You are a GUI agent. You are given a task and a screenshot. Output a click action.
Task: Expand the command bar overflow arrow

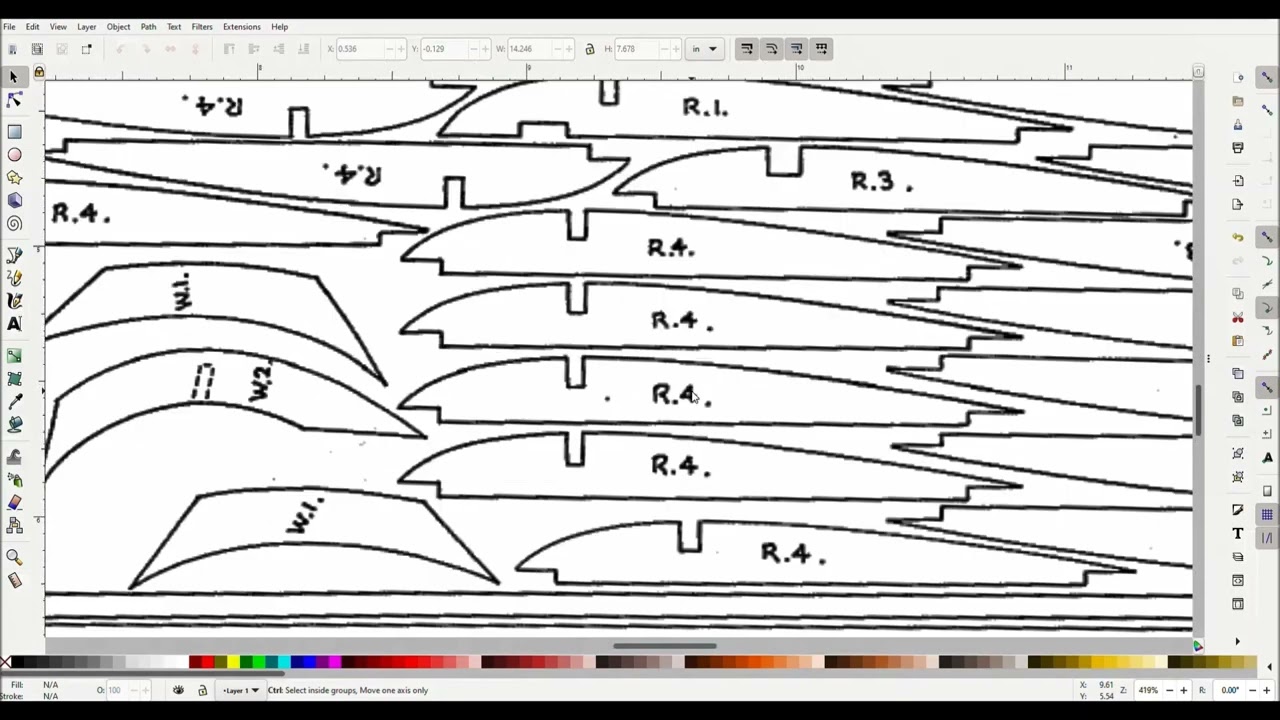1237,642
